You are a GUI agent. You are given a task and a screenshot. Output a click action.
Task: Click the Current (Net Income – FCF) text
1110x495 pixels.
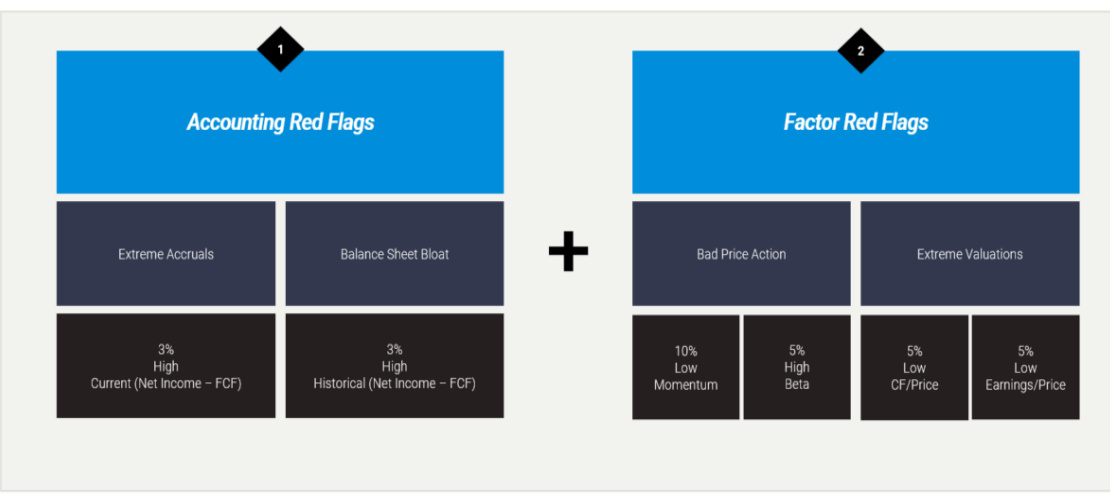[x=166, y=383]
